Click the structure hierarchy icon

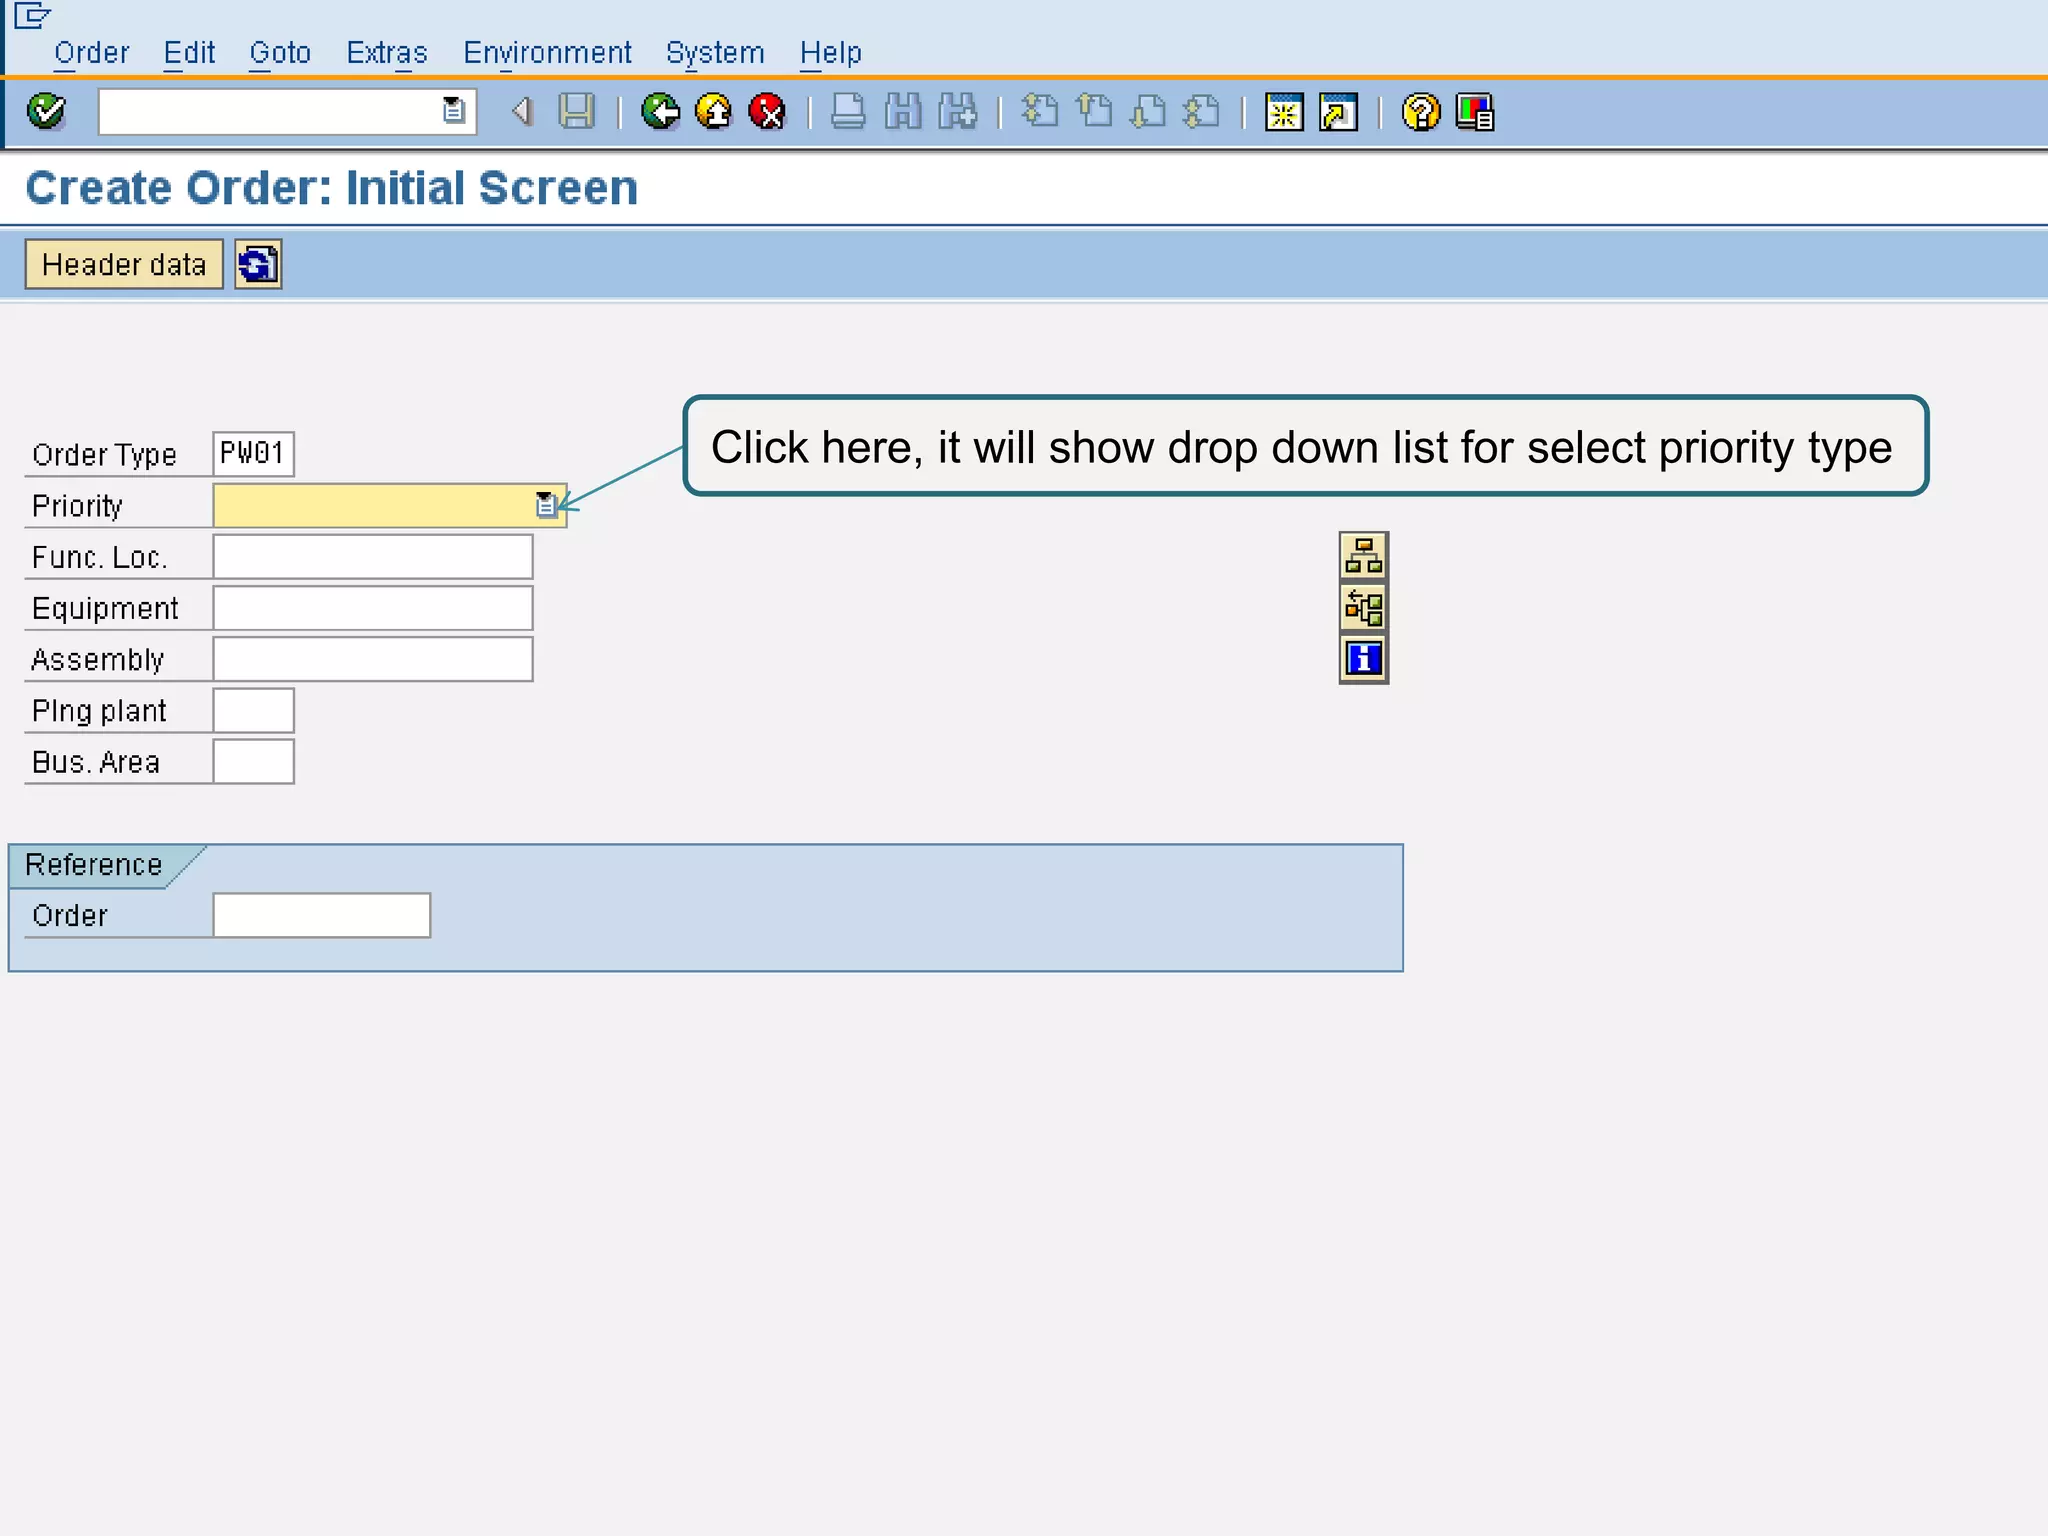tap(1364, 556)
